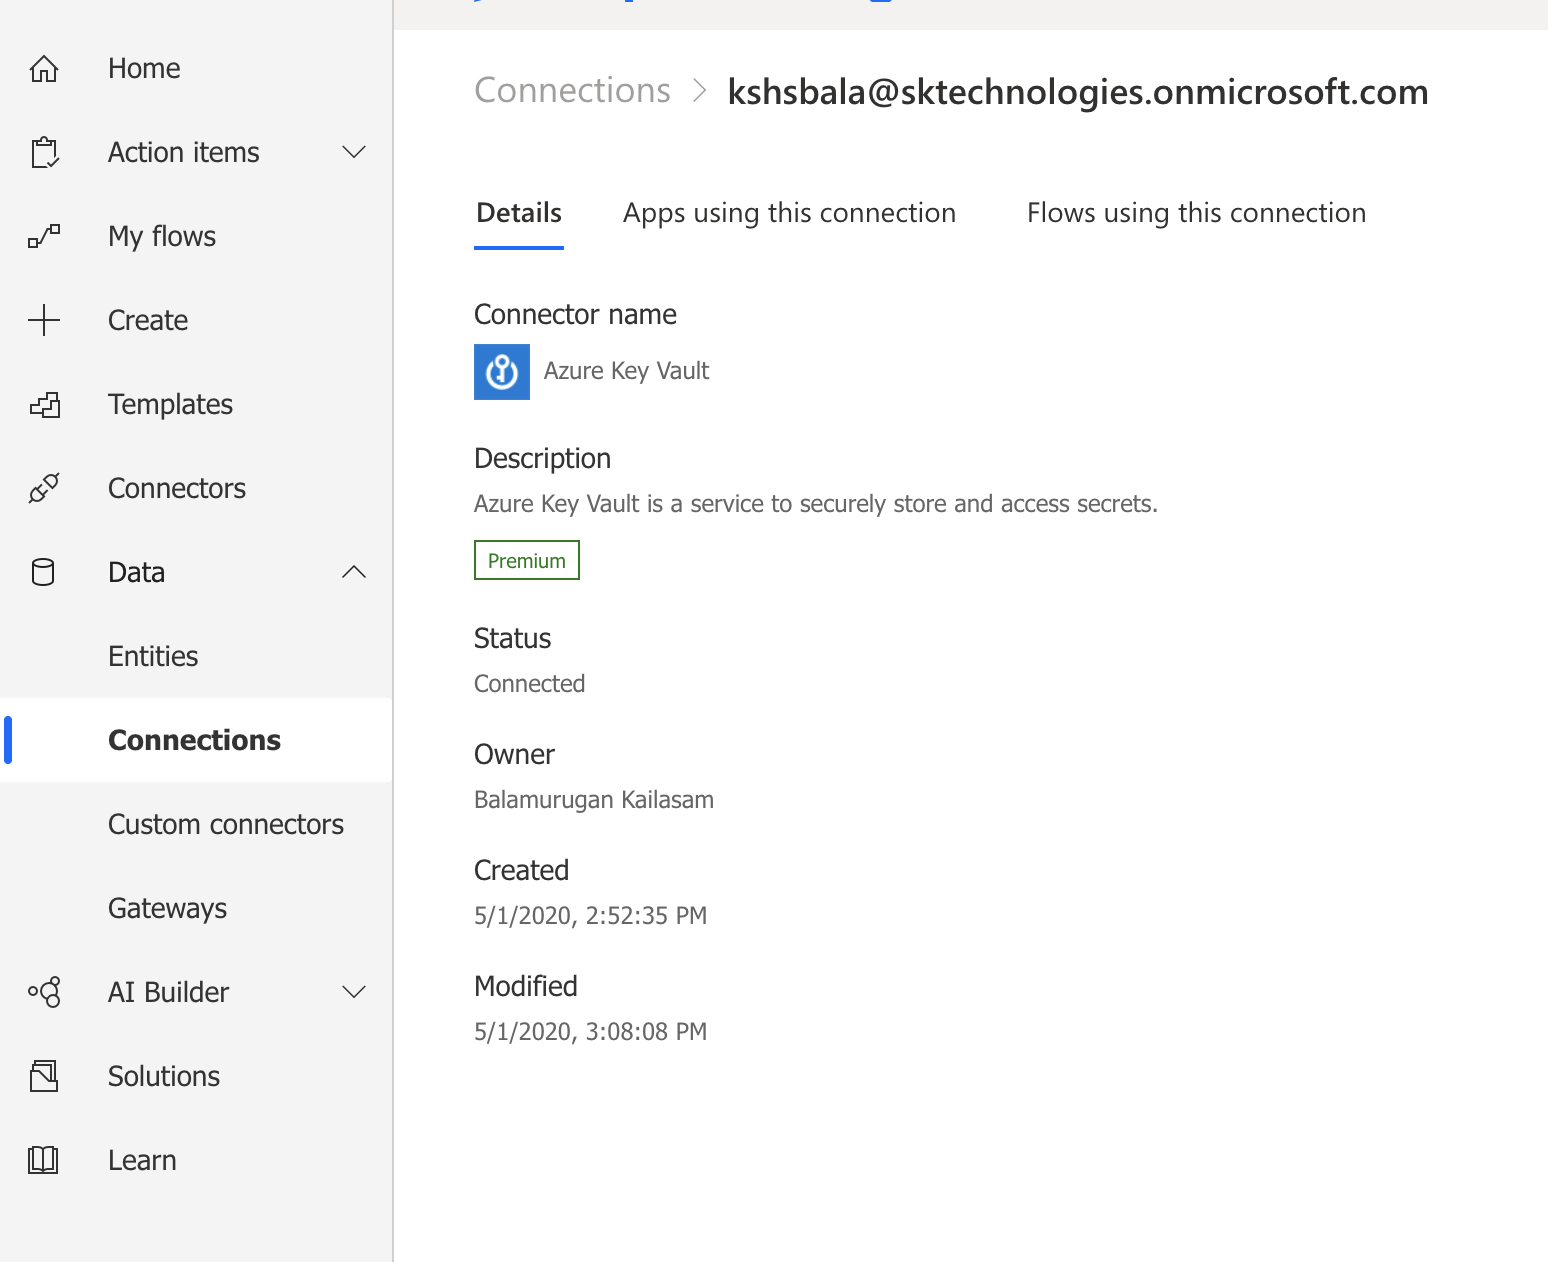Open Custom connectors in sidebar
The height and width of the screenshot is (1262, 1548).
(226, 824)
